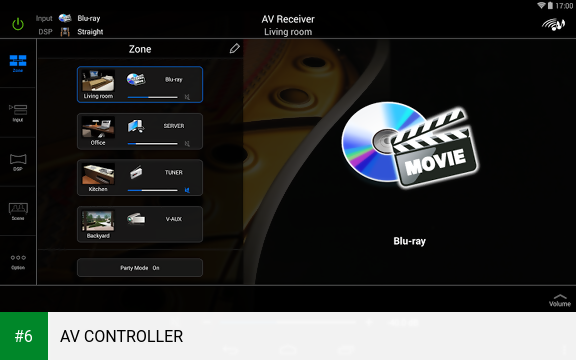
Task: Open the Input tab in sidebar
Action: [18, 113]
